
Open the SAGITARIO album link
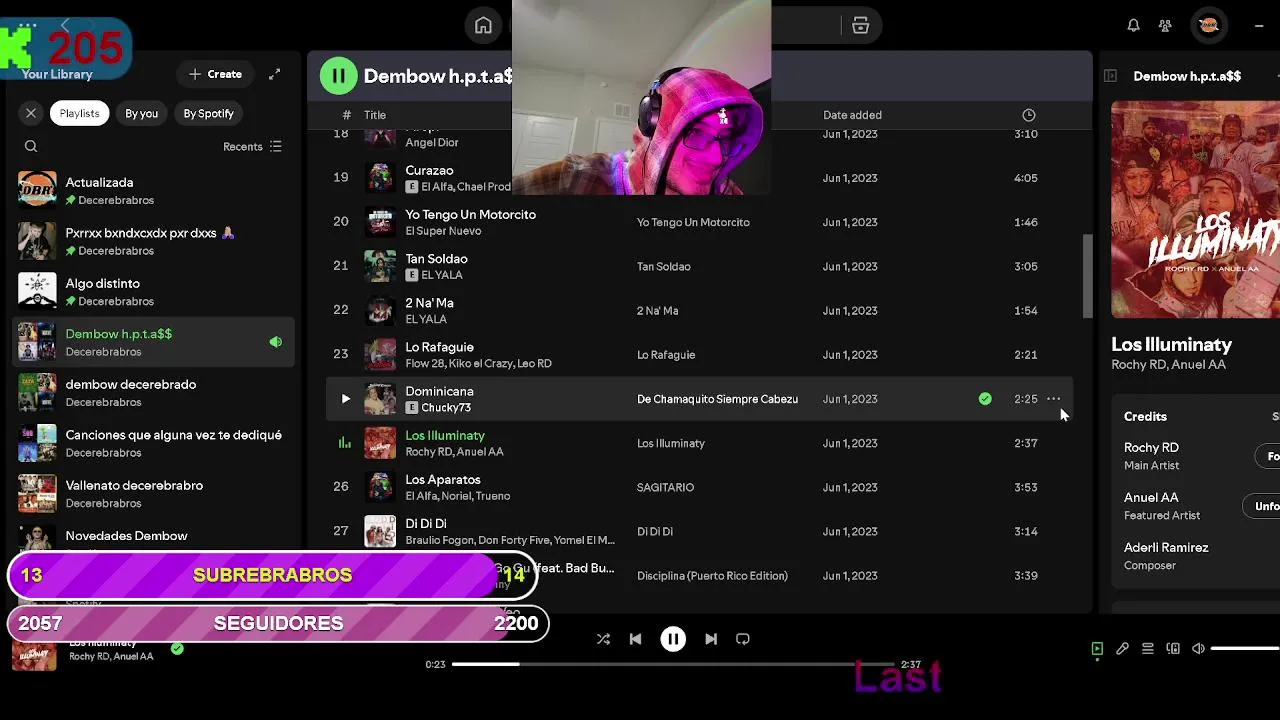(665, 487)
